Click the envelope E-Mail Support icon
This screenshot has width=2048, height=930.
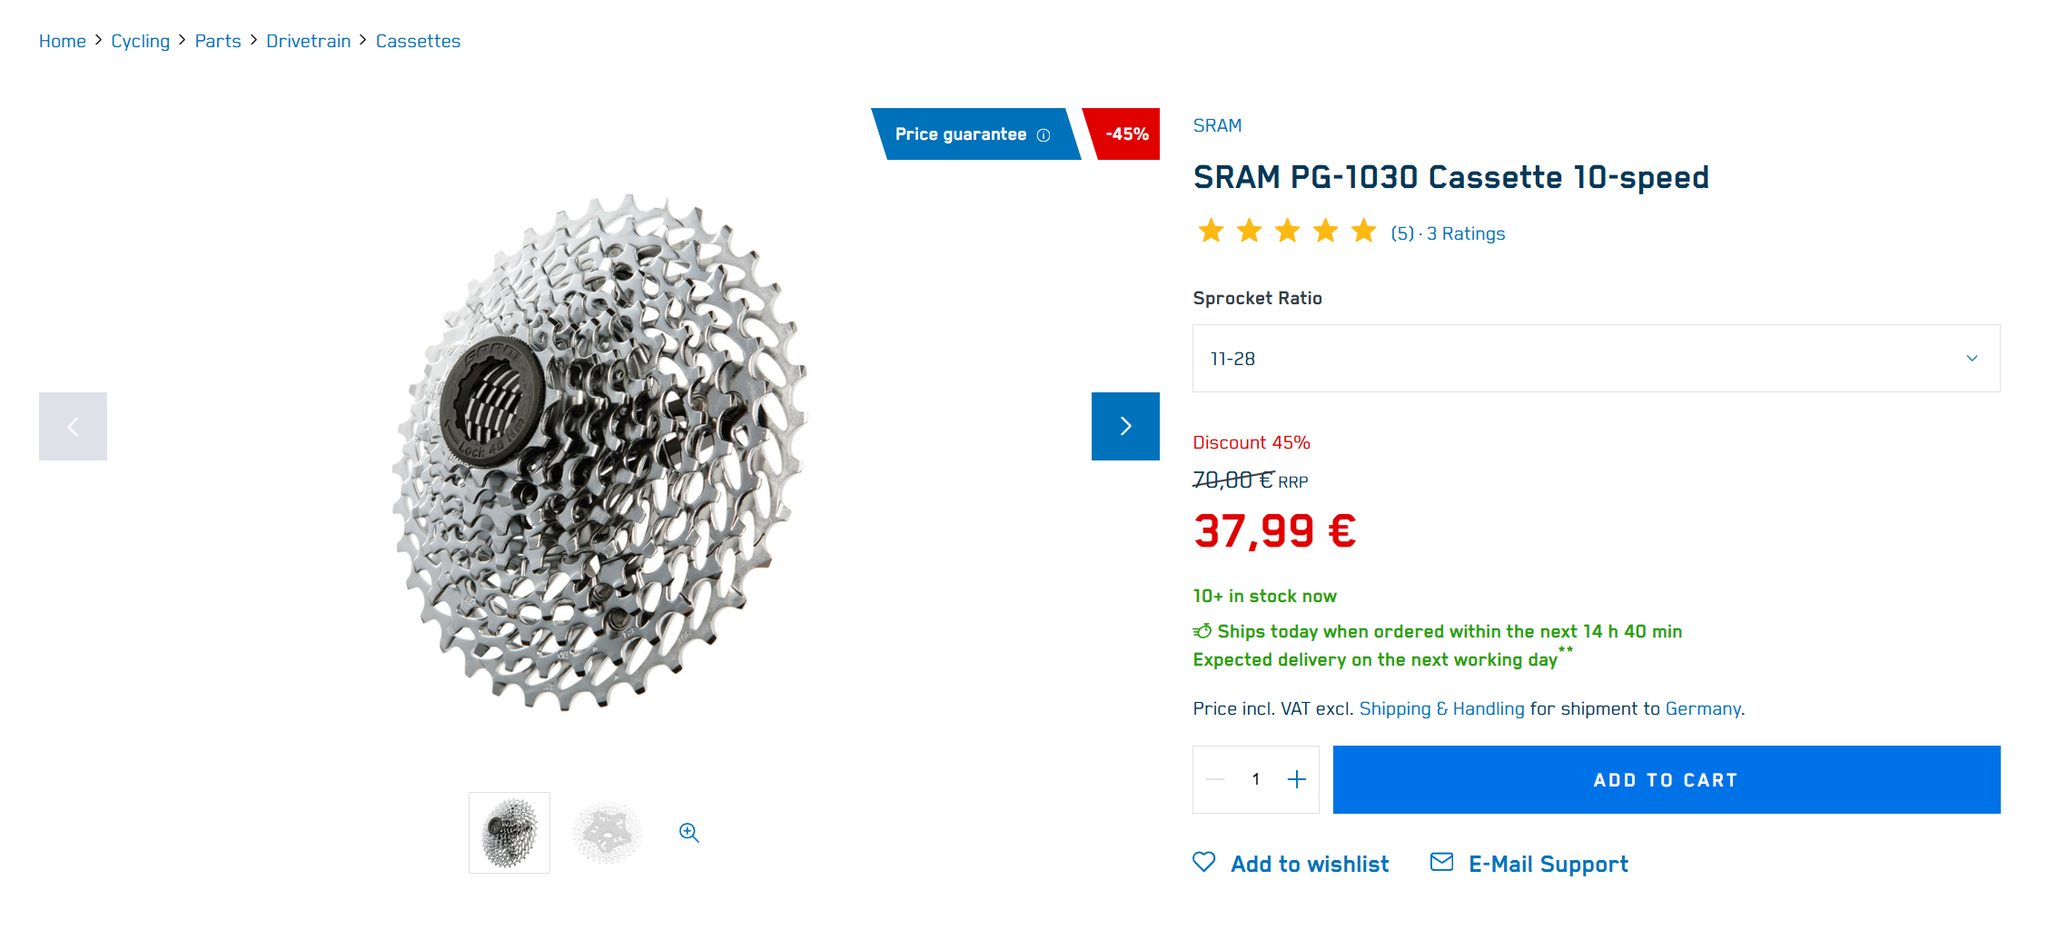tap(1441, 862)
